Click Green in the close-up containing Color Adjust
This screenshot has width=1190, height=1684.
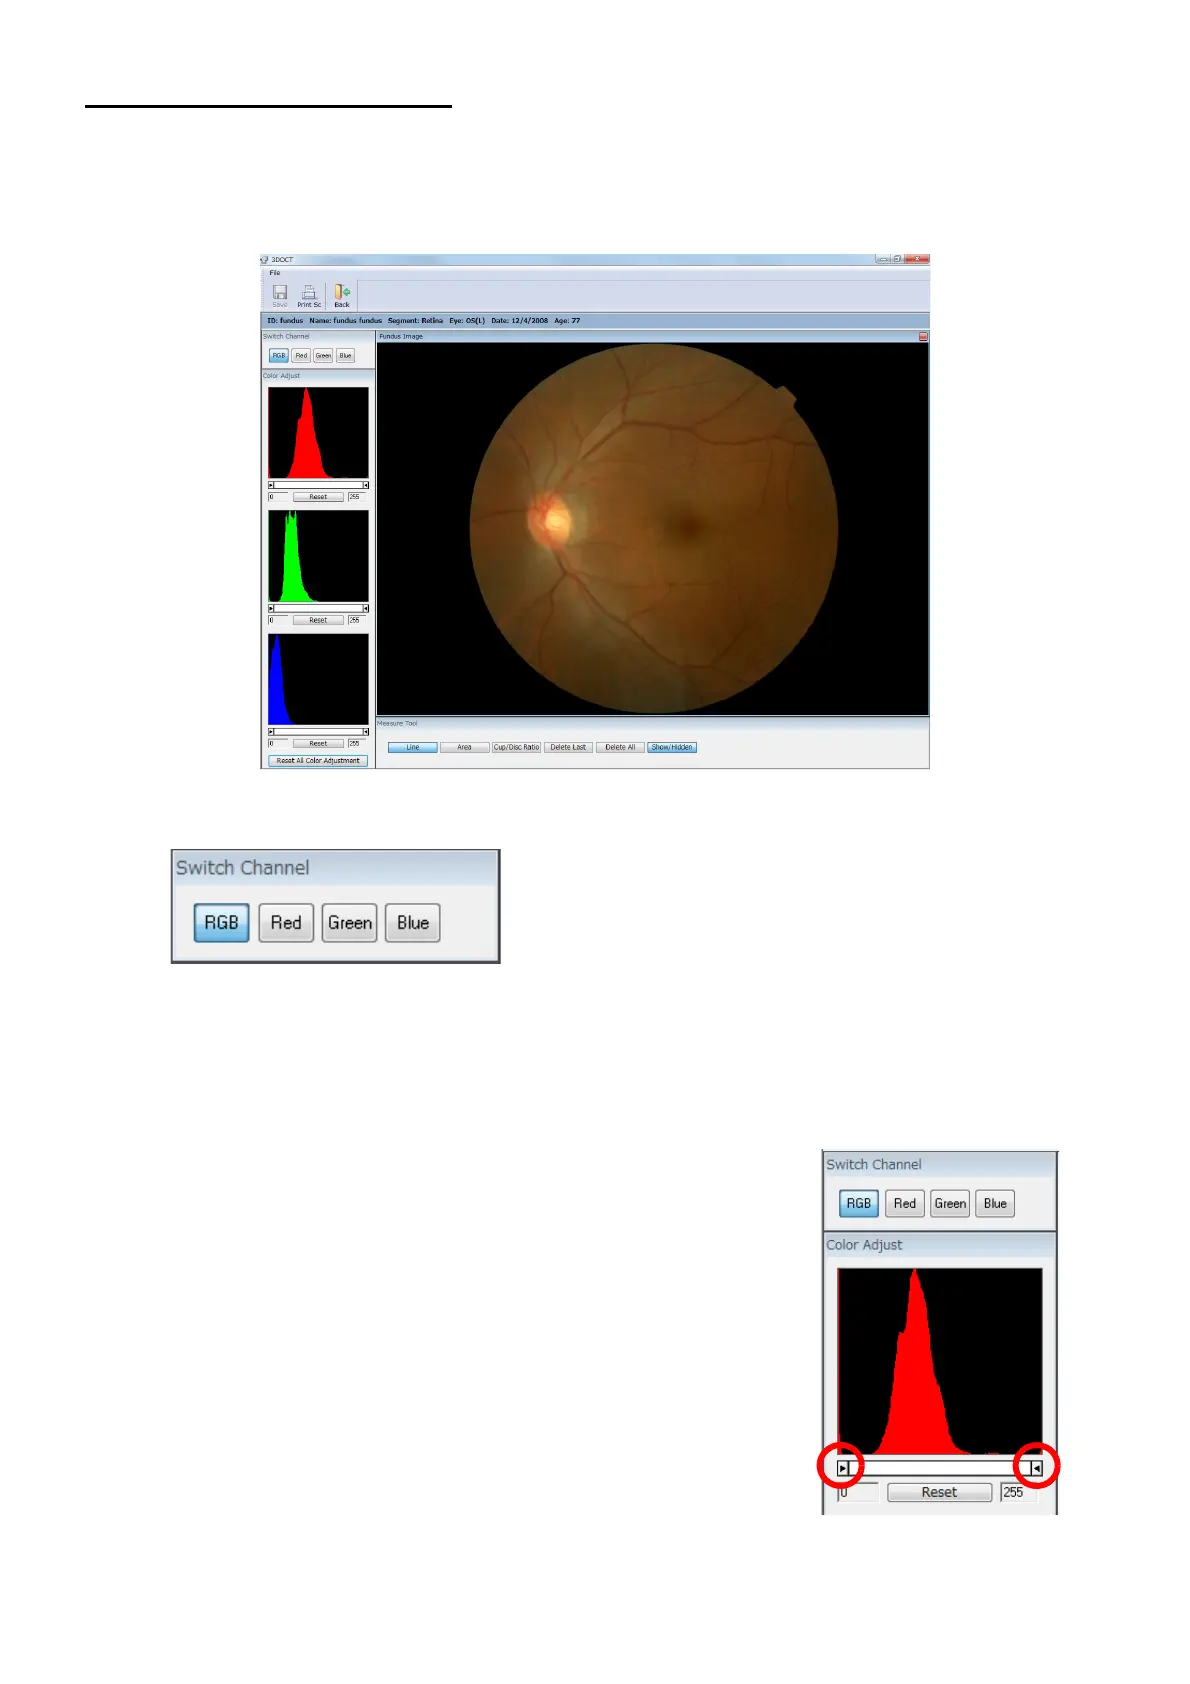[950, 1203]
